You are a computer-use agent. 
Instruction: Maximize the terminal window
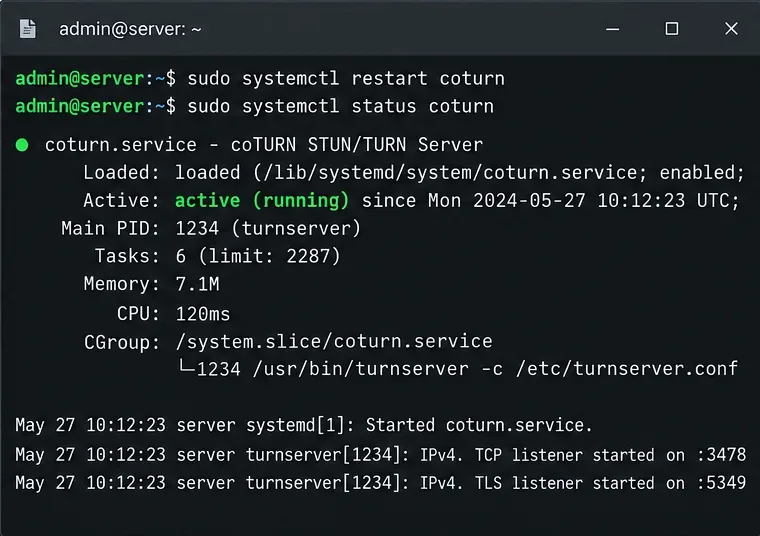pyautogui.click(x=672, y=29)
